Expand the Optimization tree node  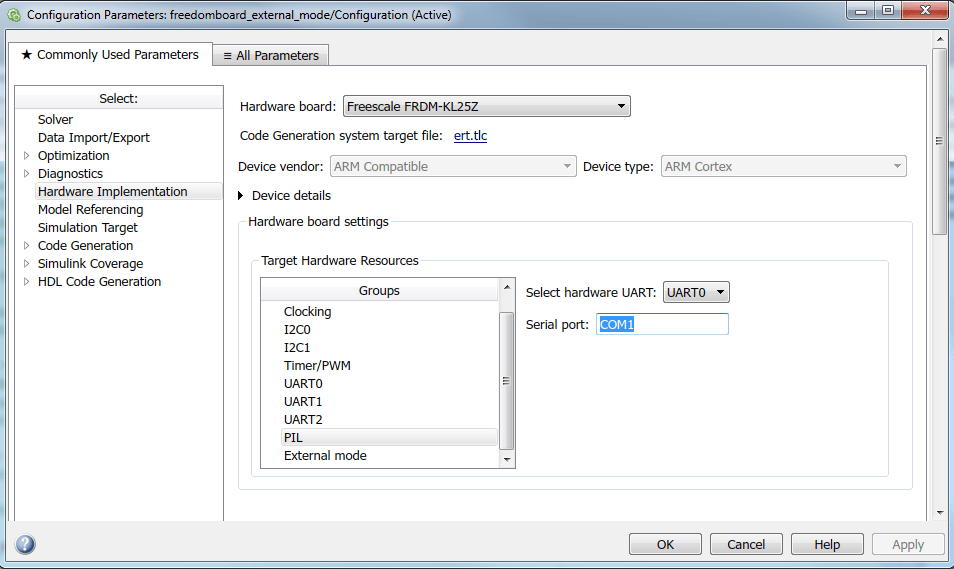pyautogui.click(x=27, y=155)
